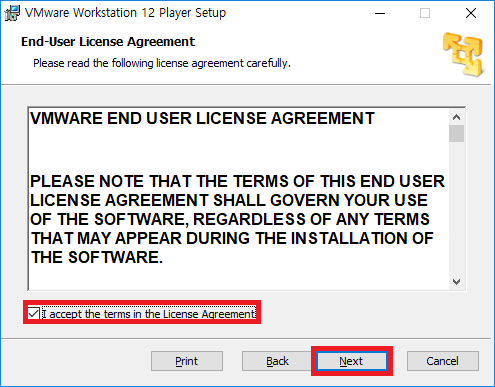This screenshot has height=387, width=495.
Task: Click the VMware yellow boxes logo
Action: [463, 54]
